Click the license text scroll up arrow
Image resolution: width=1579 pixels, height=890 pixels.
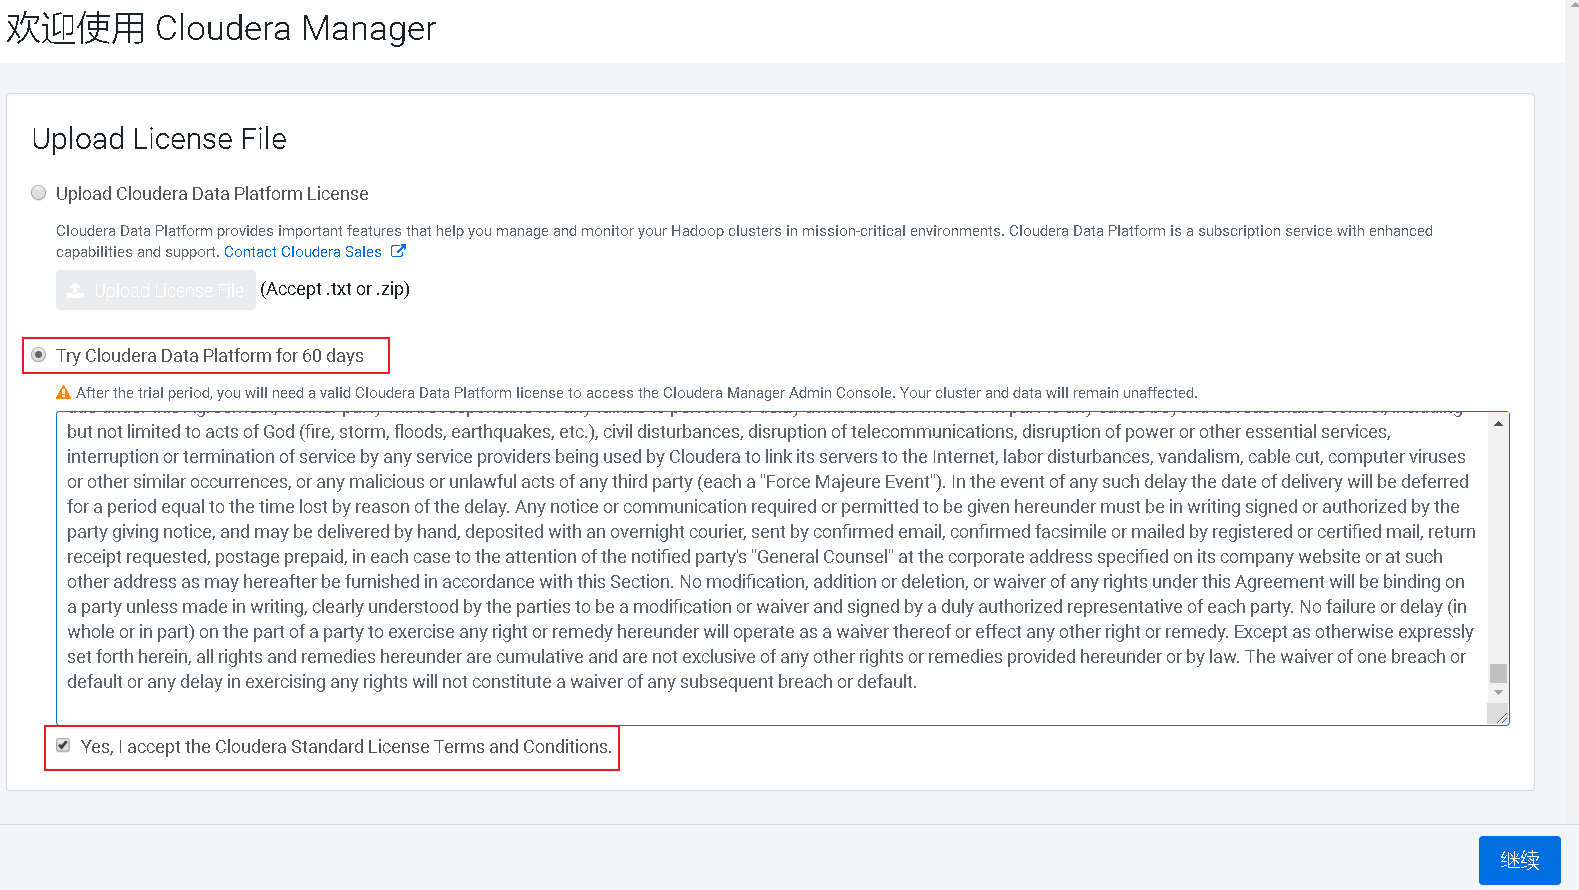click(x=1498, y=424)
